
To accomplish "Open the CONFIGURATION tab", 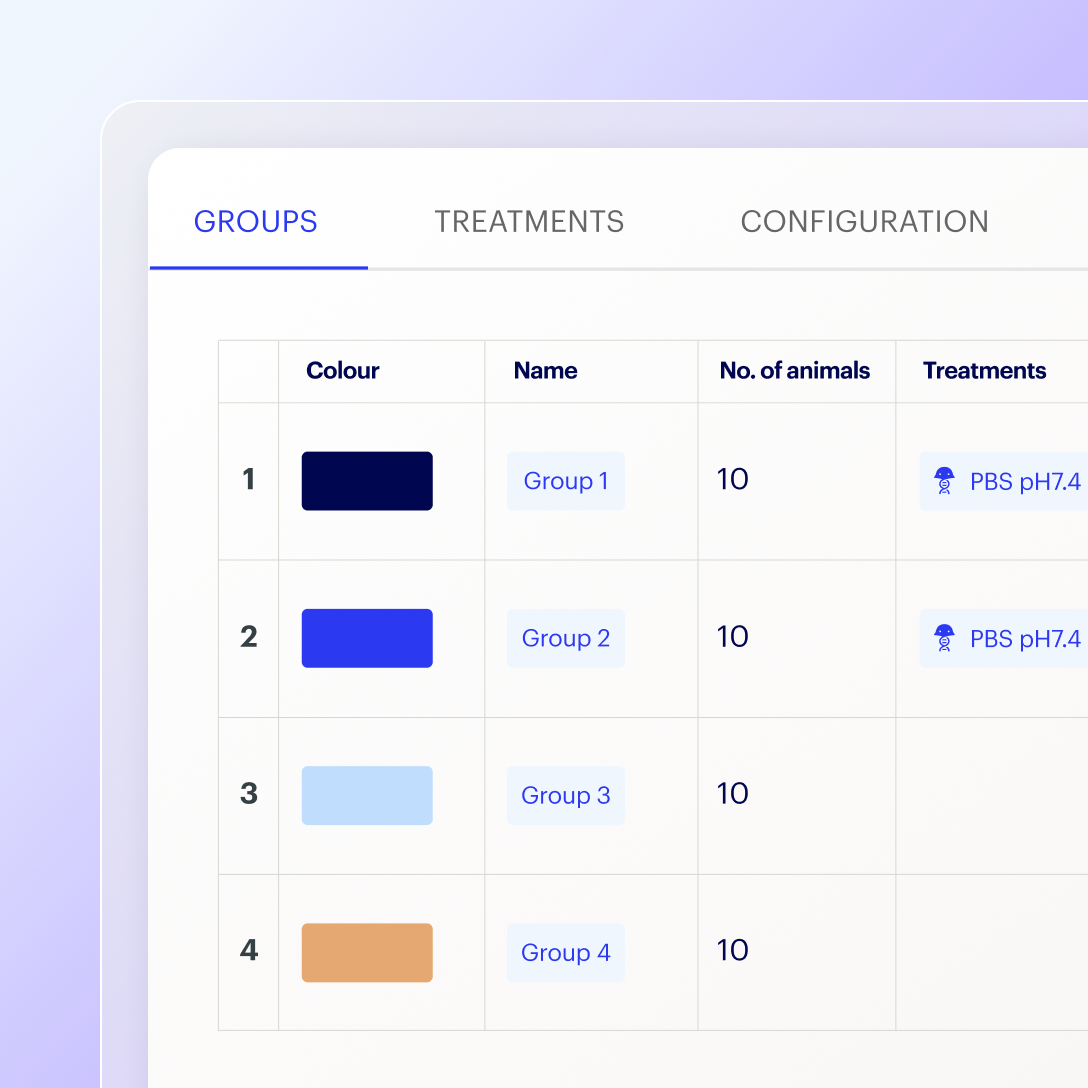I will pyautogui.click(x=865, y=222).
